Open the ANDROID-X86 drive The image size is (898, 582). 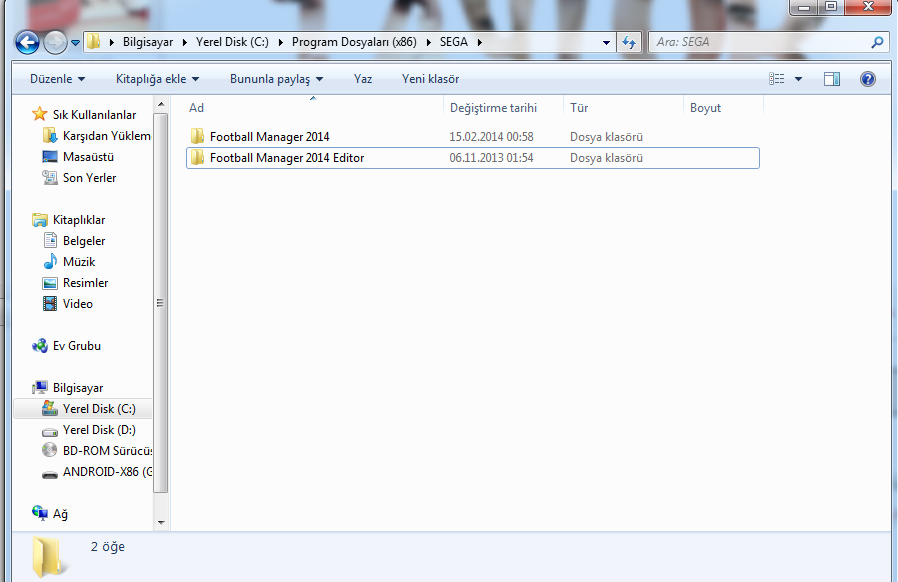[107, 472]
